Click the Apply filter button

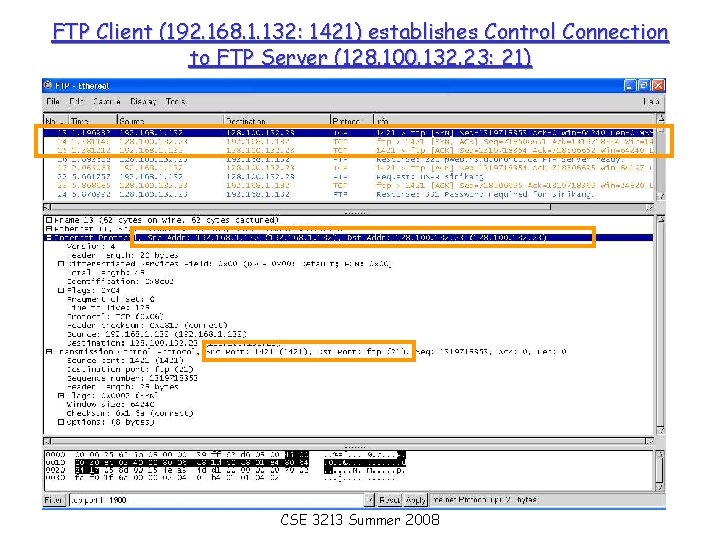pyautogui.click(x=416, y=500)
